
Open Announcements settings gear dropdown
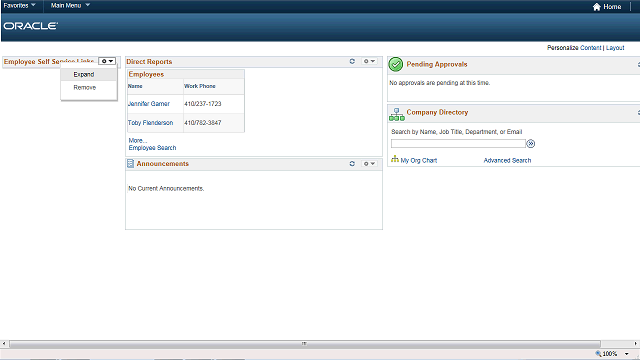click(369, 164)
